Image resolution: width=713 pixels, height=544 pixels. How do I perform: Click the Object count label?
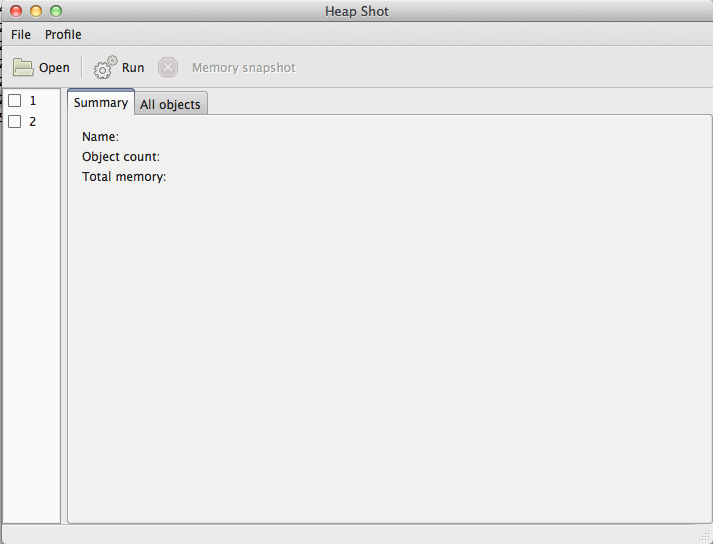(x=121, y=157)
